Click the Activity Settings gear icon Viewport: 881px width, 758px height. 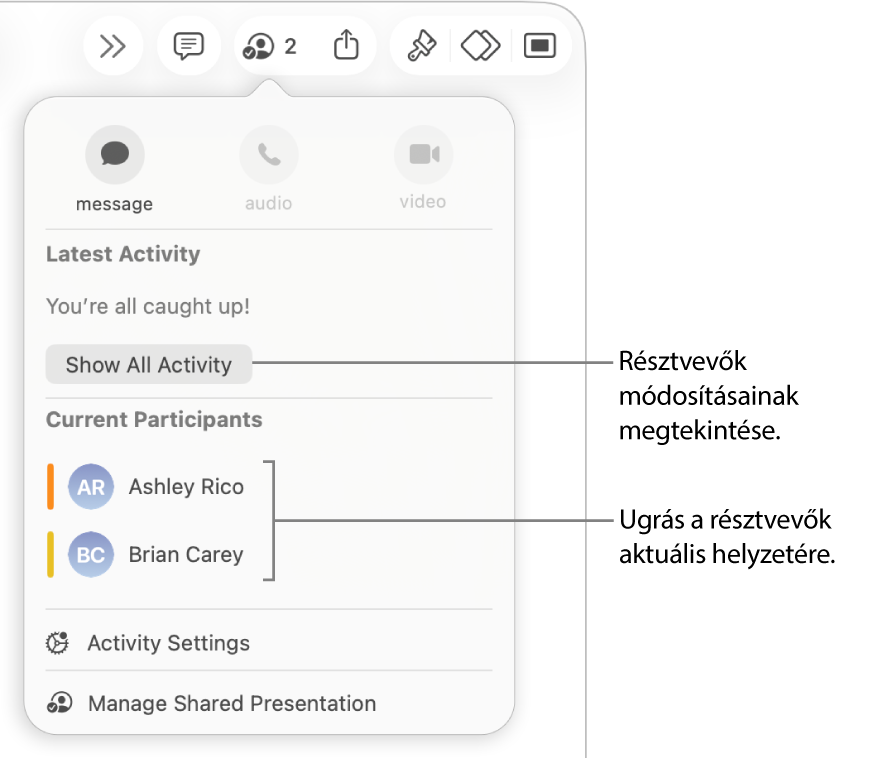tap(58, 643)
